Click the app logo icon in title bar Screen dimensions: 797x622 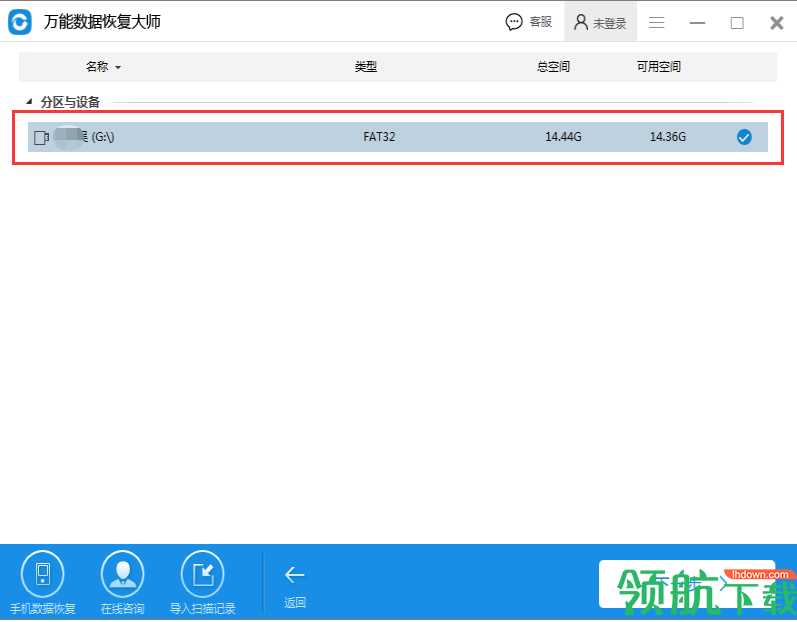(x=20, y=22)
